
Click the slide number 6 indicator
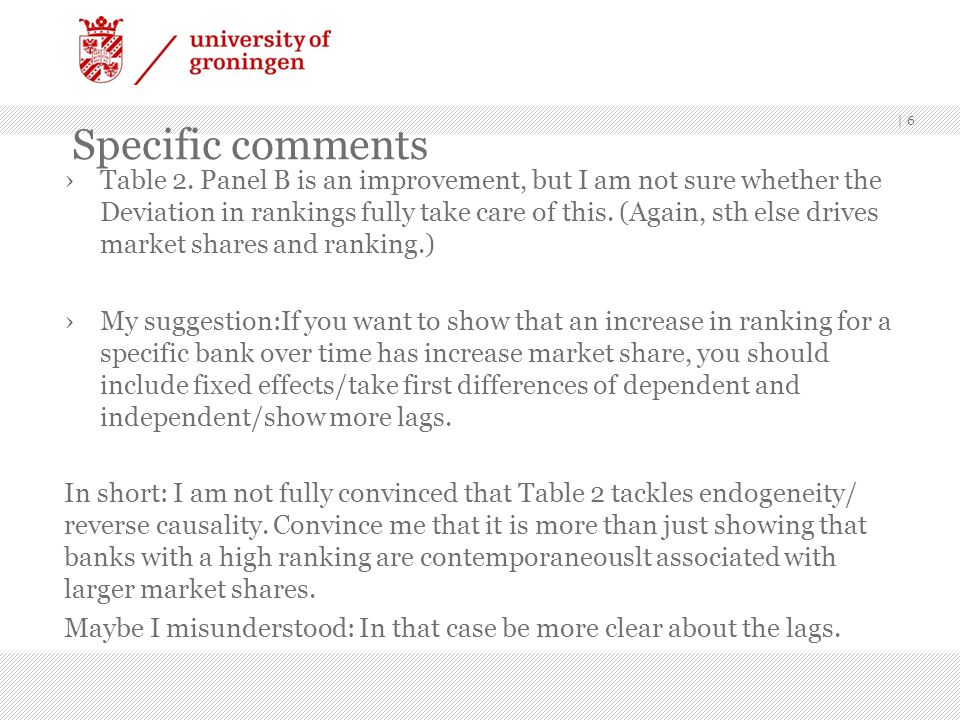(910, 121)
